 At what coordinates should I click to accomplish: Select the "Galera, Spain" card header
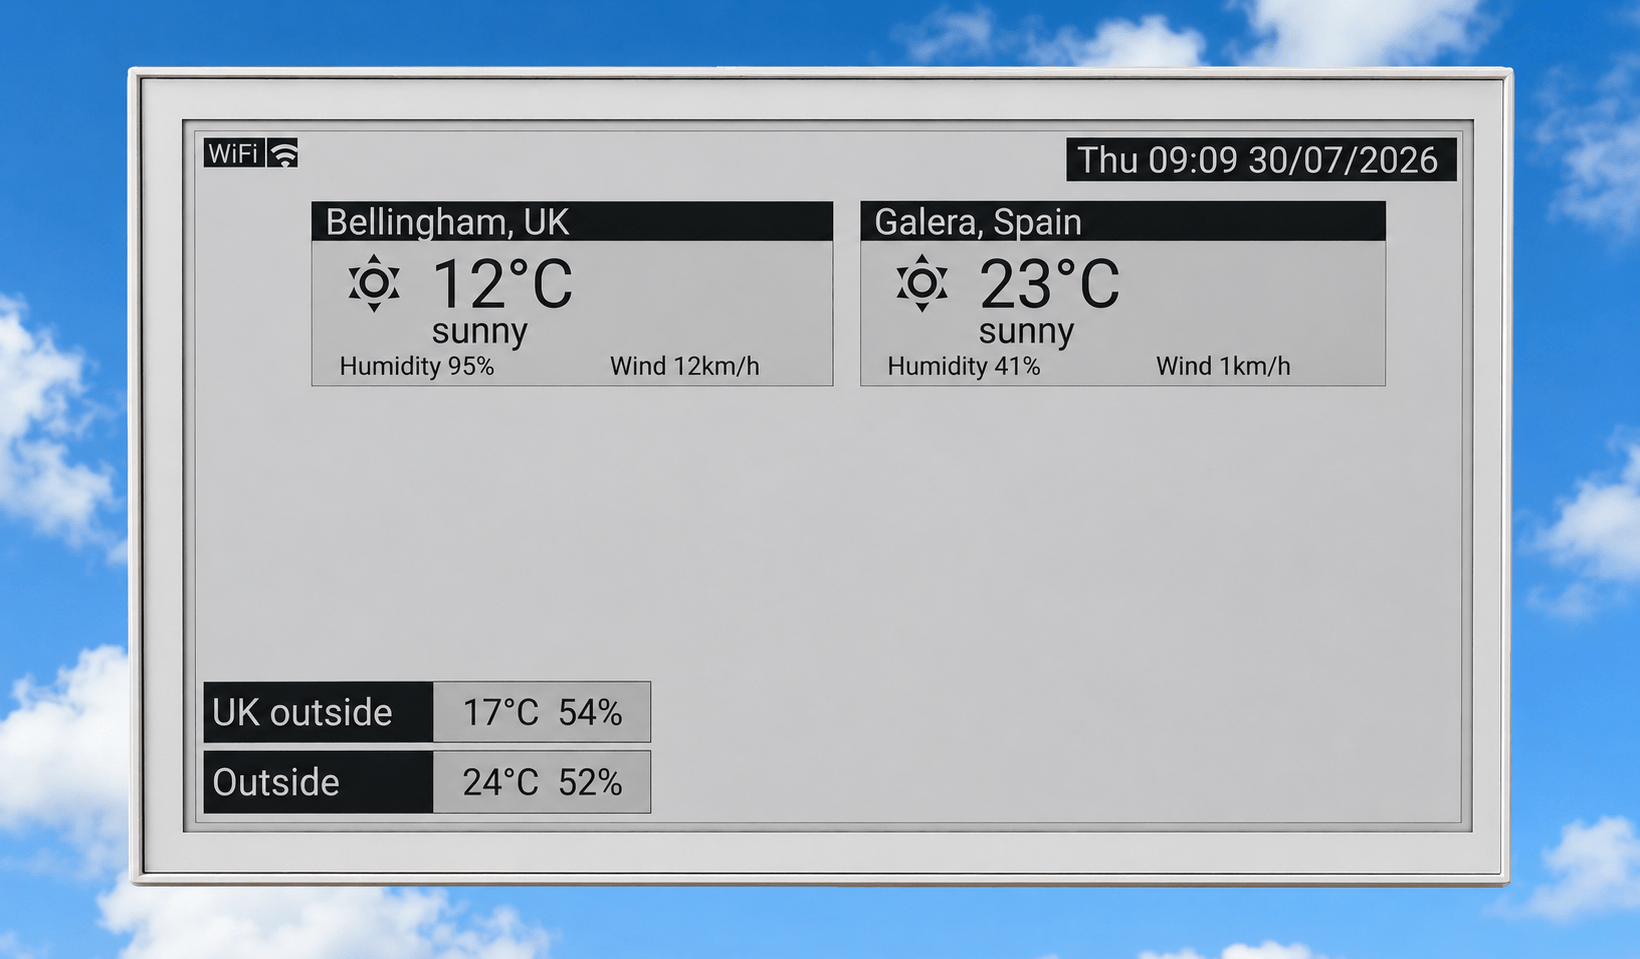(1123, 221)
